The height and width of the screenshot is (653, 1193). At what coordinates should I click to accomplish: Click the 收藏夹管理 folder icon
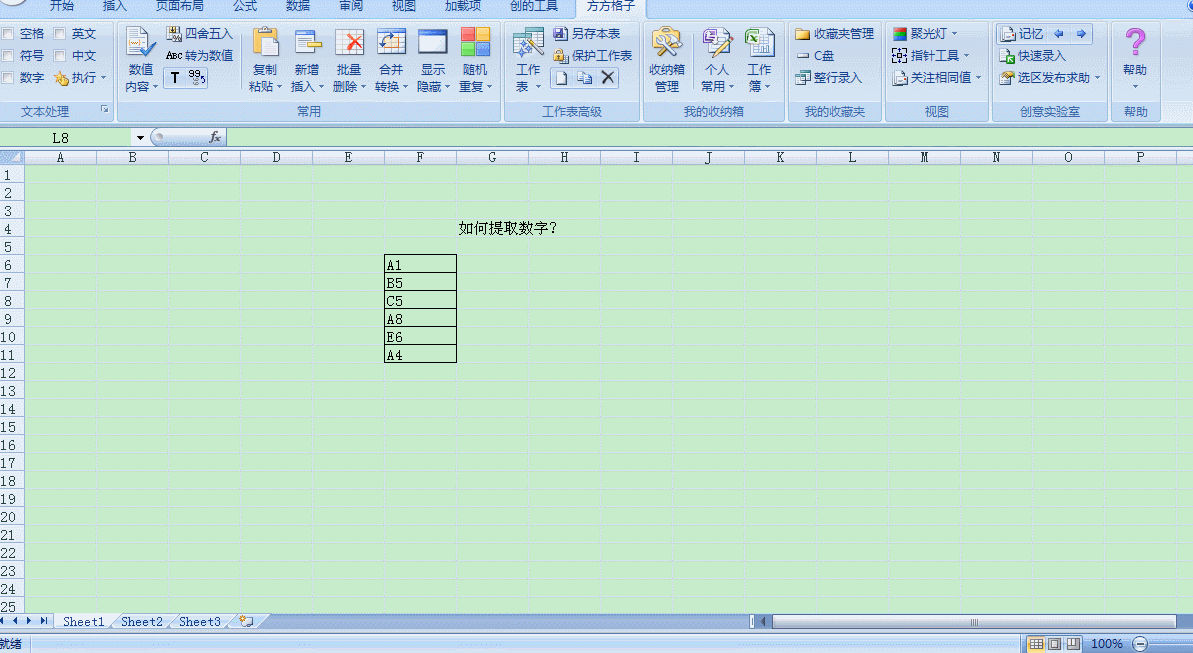(802, 34)
